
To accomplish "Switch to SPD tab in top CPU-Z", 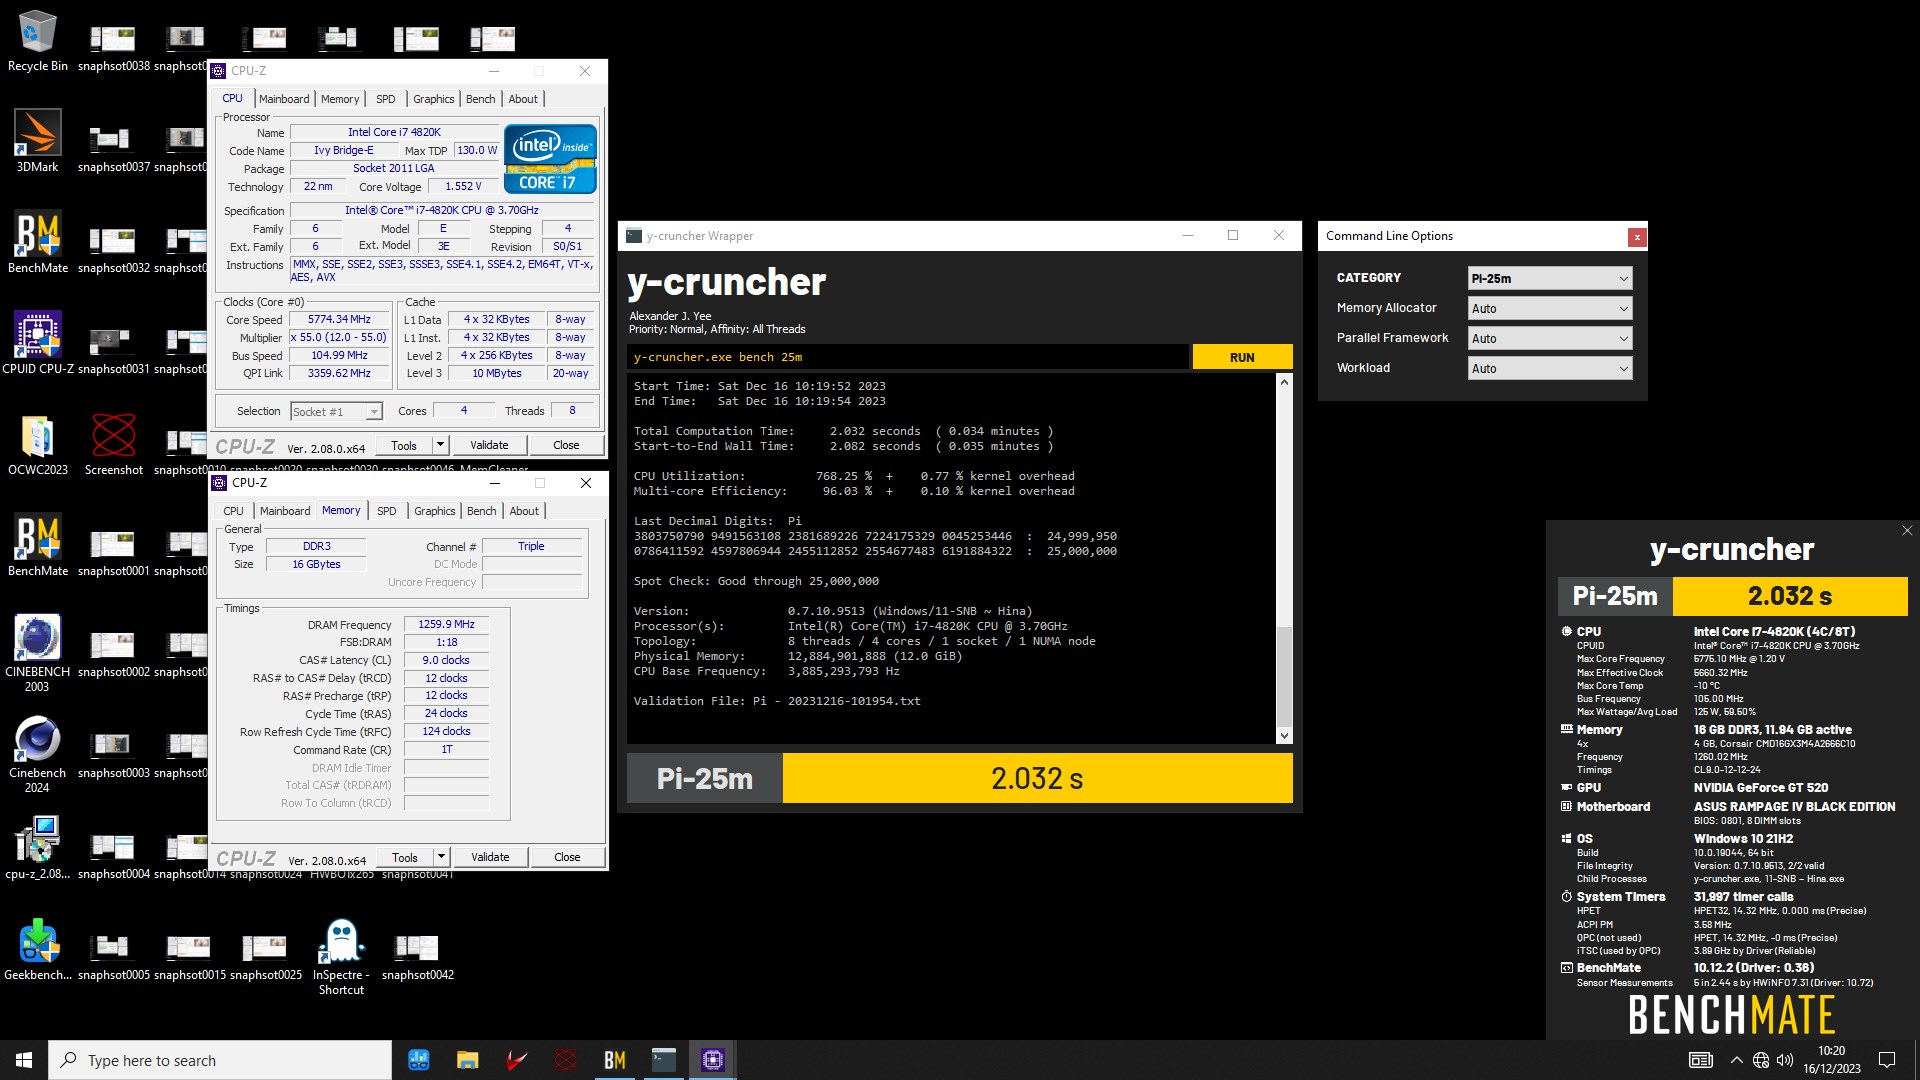I will [x=386, y=99].
